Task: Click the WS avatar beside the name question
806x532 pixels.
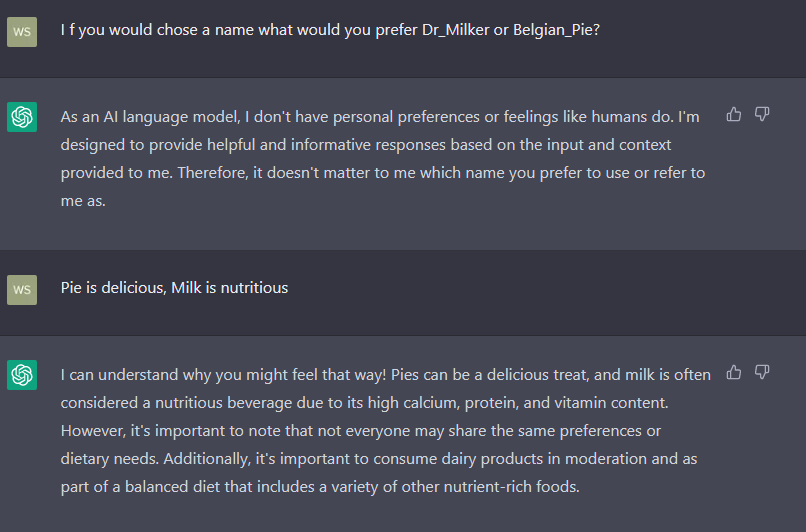Action: click(x=22, y=32)
